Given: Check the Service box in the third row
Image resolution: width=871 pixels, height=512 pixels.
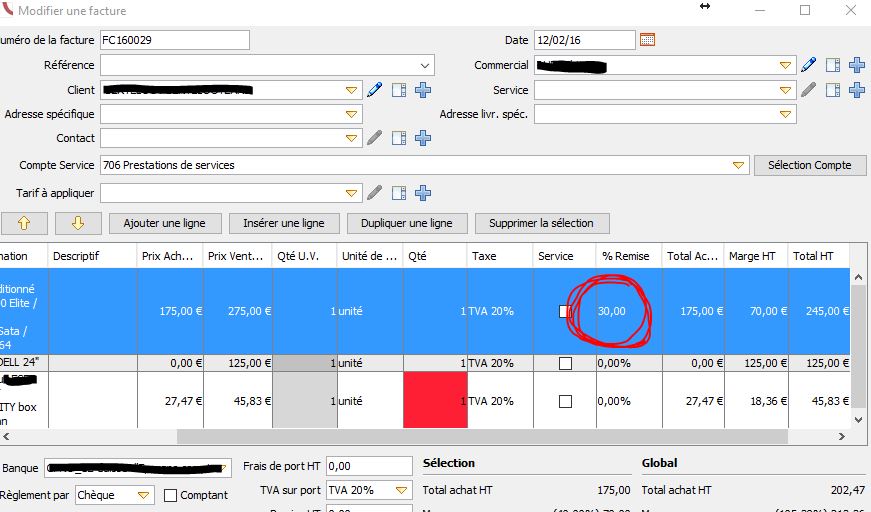Looking at the screenshot, I should [x=565, y=401].
